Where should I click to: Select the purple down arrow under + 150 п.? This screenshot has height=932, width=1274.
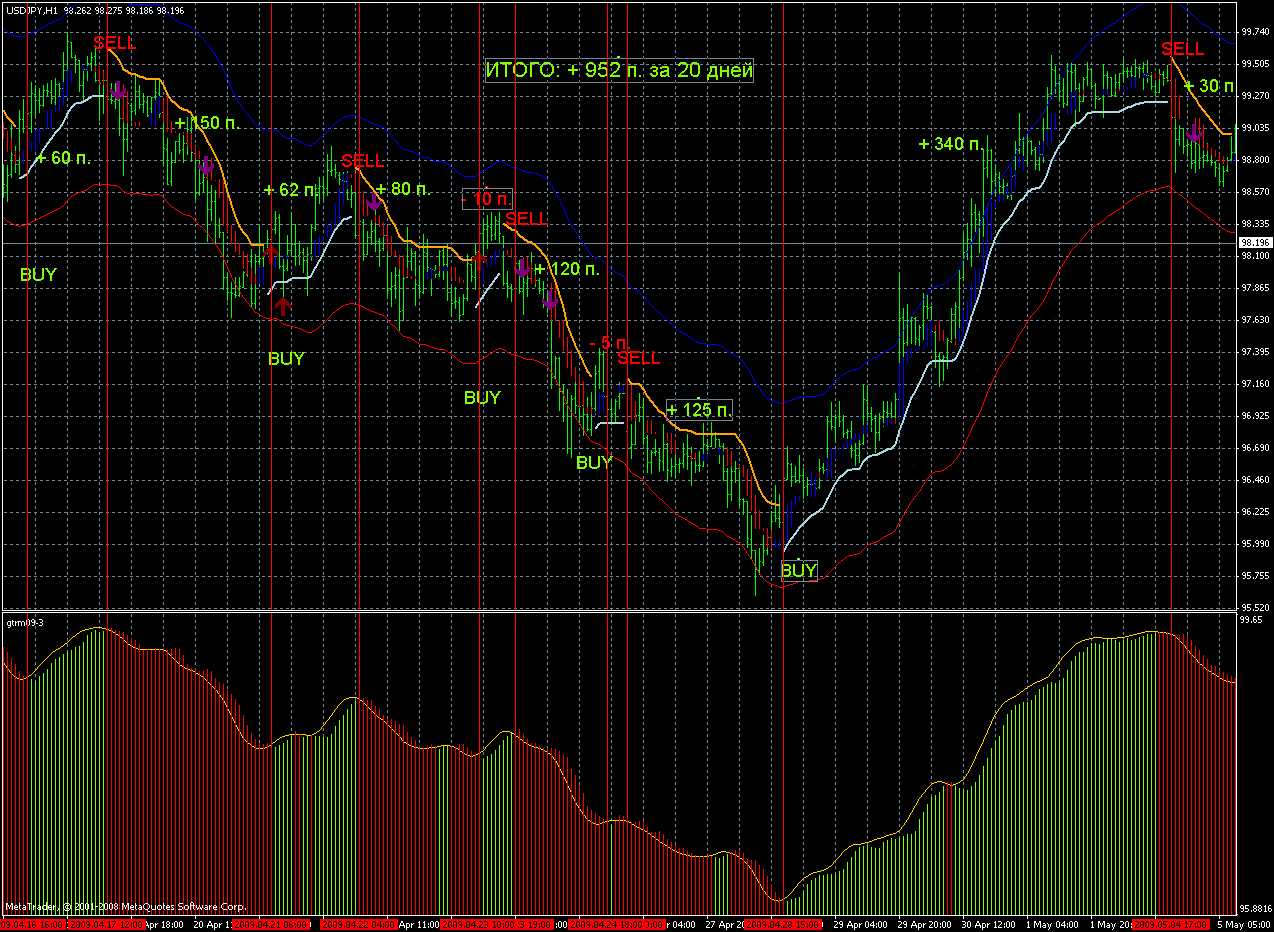tap(206, 166)
